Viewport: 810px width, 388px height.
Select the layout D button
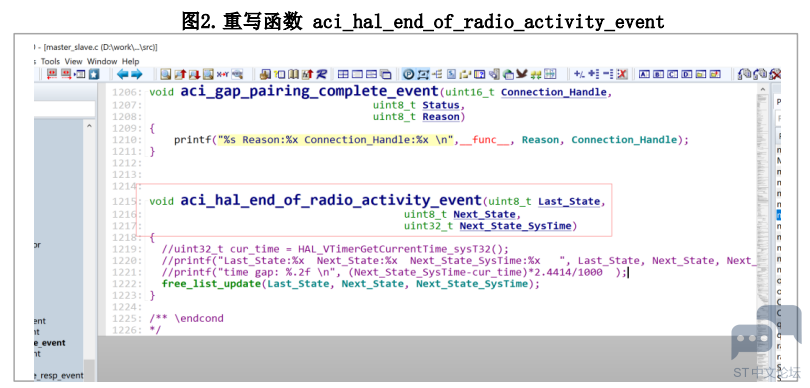click(687, 74)
